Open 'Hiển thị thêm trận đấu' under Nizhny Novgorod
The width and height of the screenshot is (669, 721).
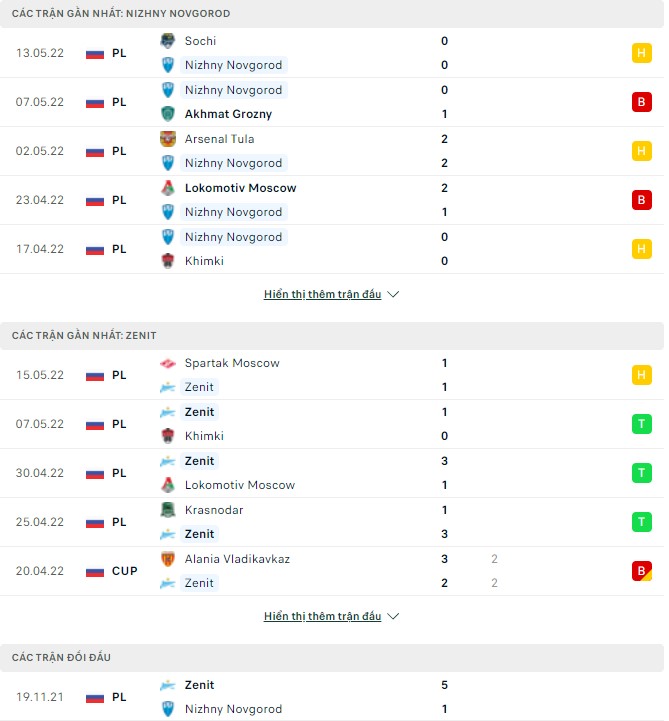322,295
